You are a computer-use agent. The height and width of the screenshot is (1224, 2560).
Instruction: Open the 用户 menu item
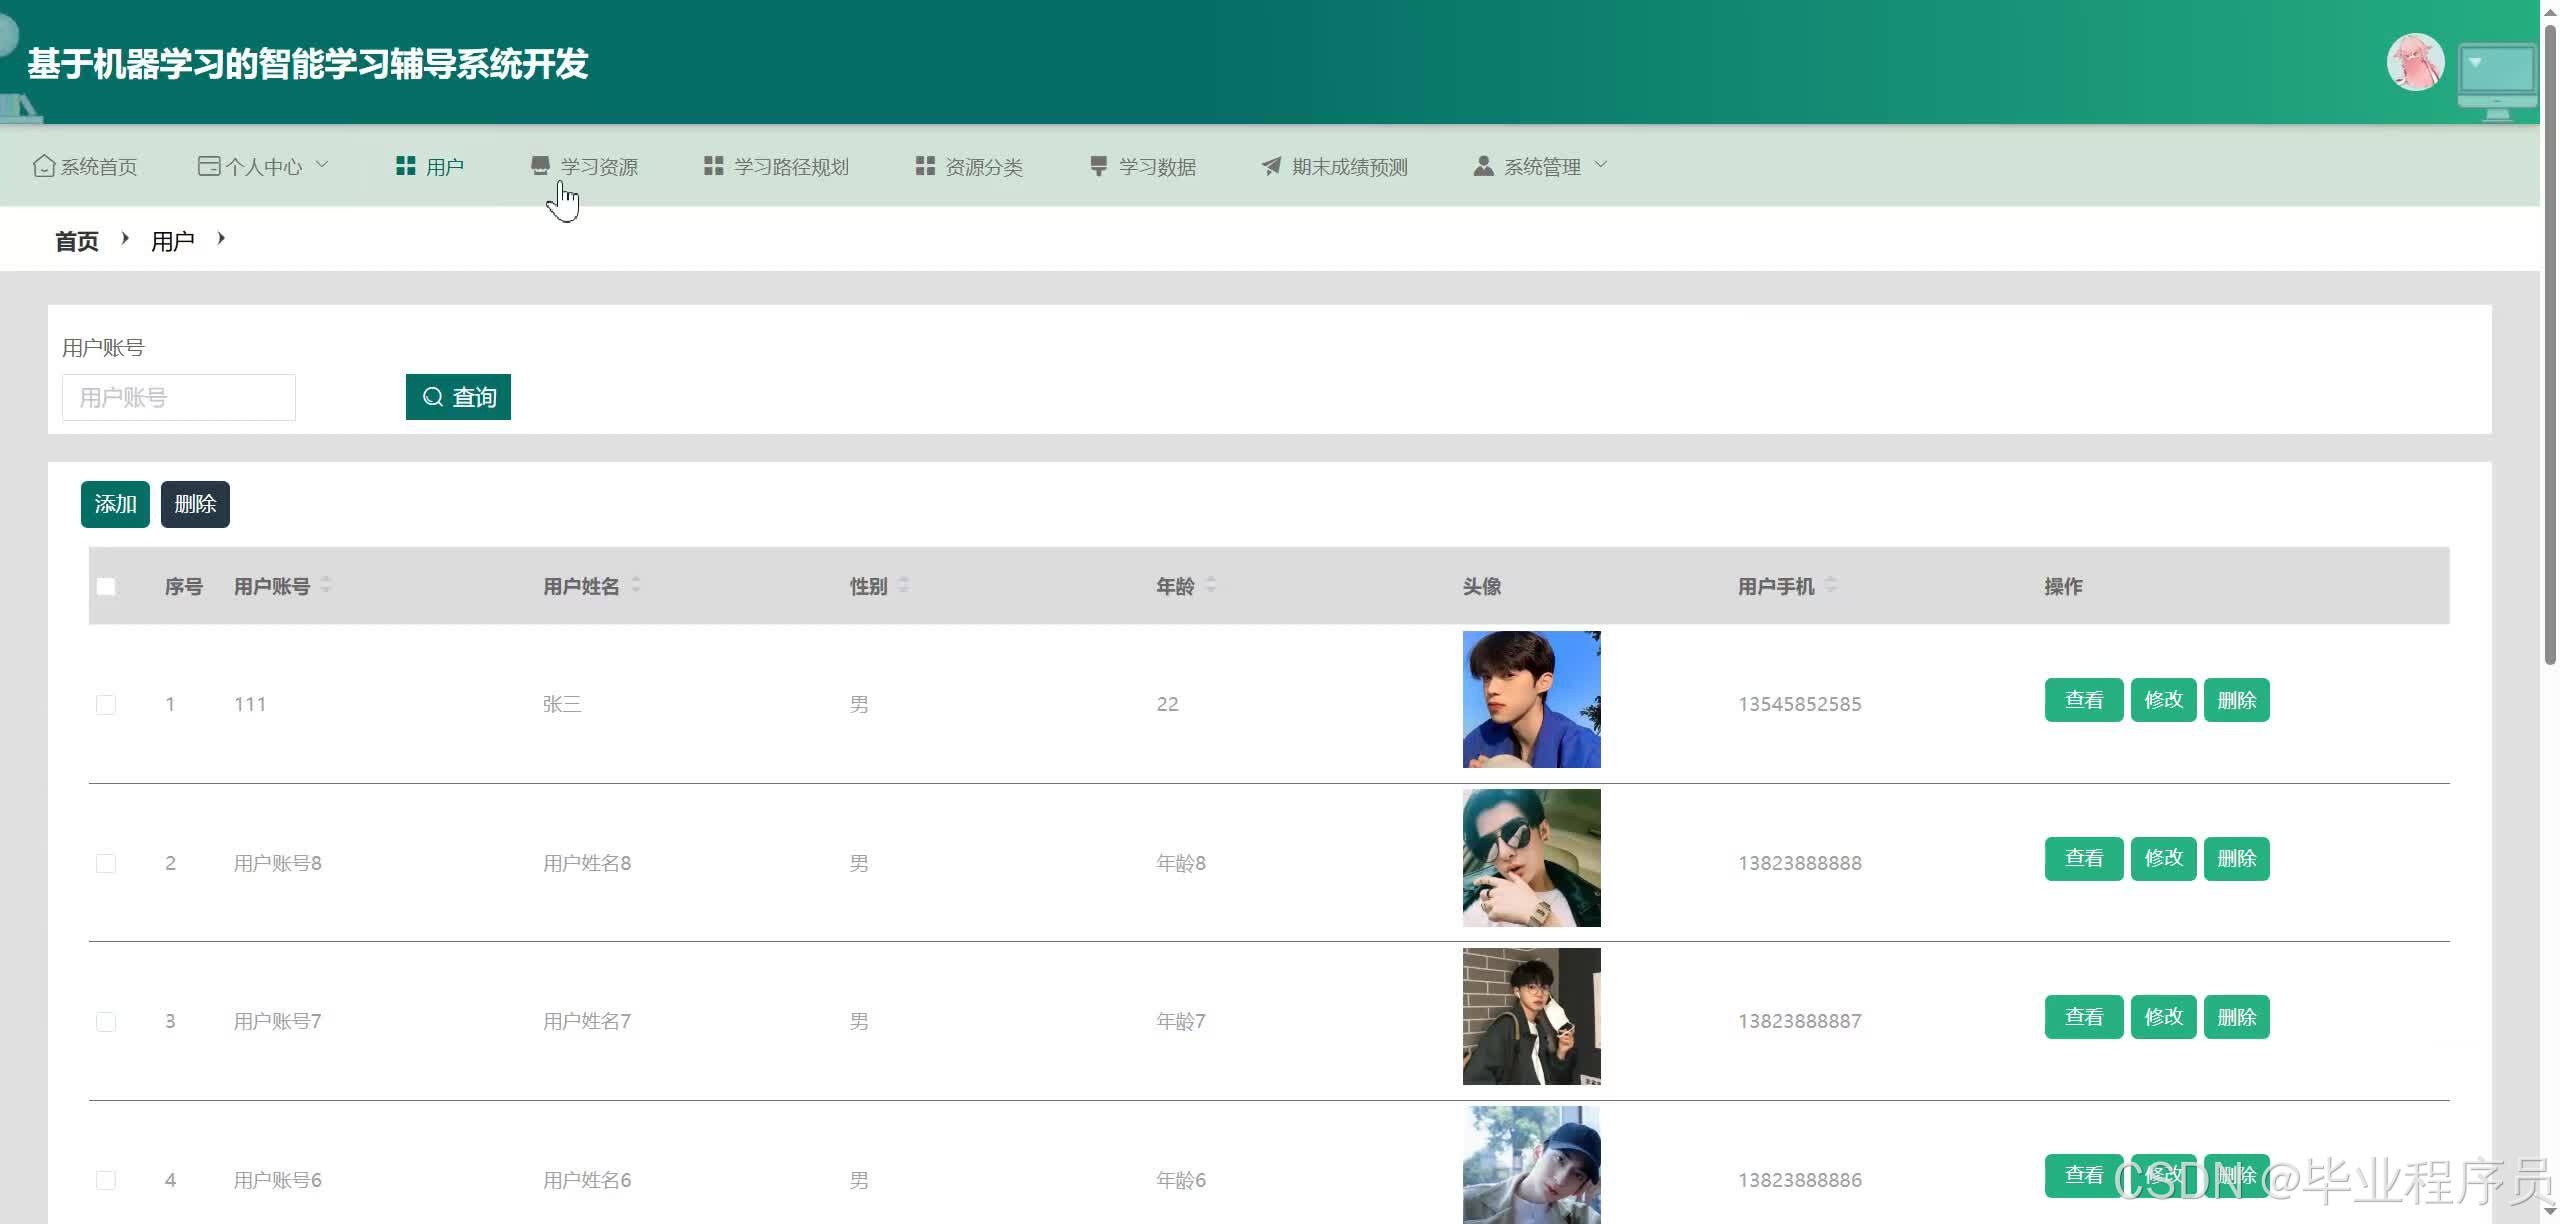pos(430,166)
